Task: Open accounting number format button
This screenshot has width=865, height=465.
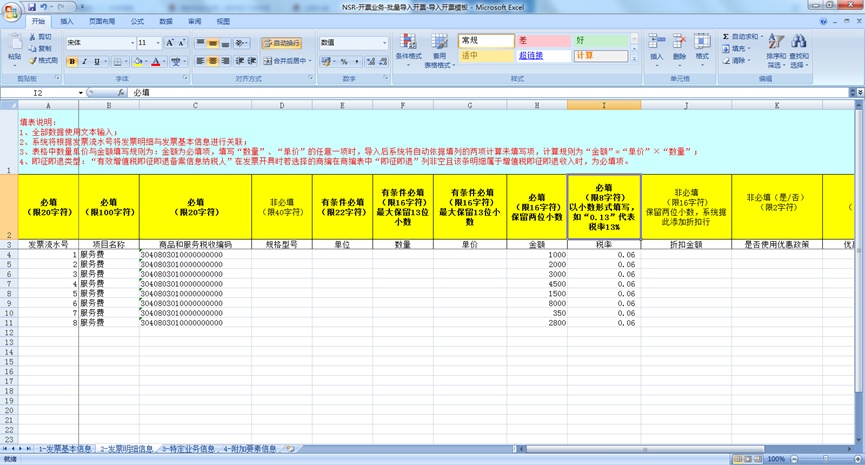Action: click(x=325, y=61)
